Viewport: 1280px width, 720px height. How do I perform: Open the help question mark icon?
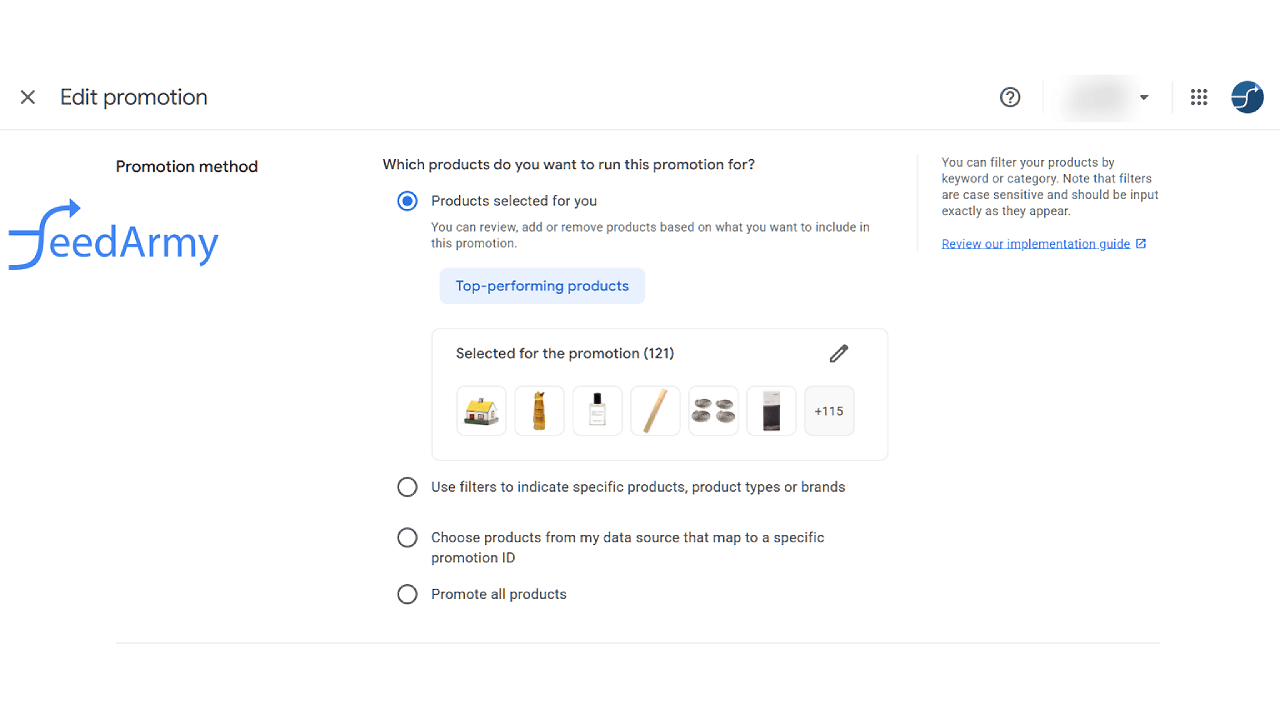point(1010,97)
